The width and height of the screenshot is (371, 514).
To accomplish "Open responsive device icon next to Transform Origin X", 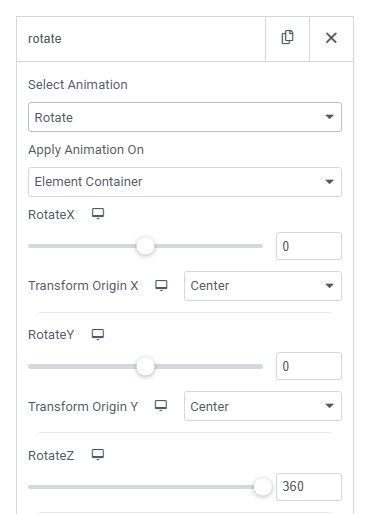I will click(x=161, y=285).
